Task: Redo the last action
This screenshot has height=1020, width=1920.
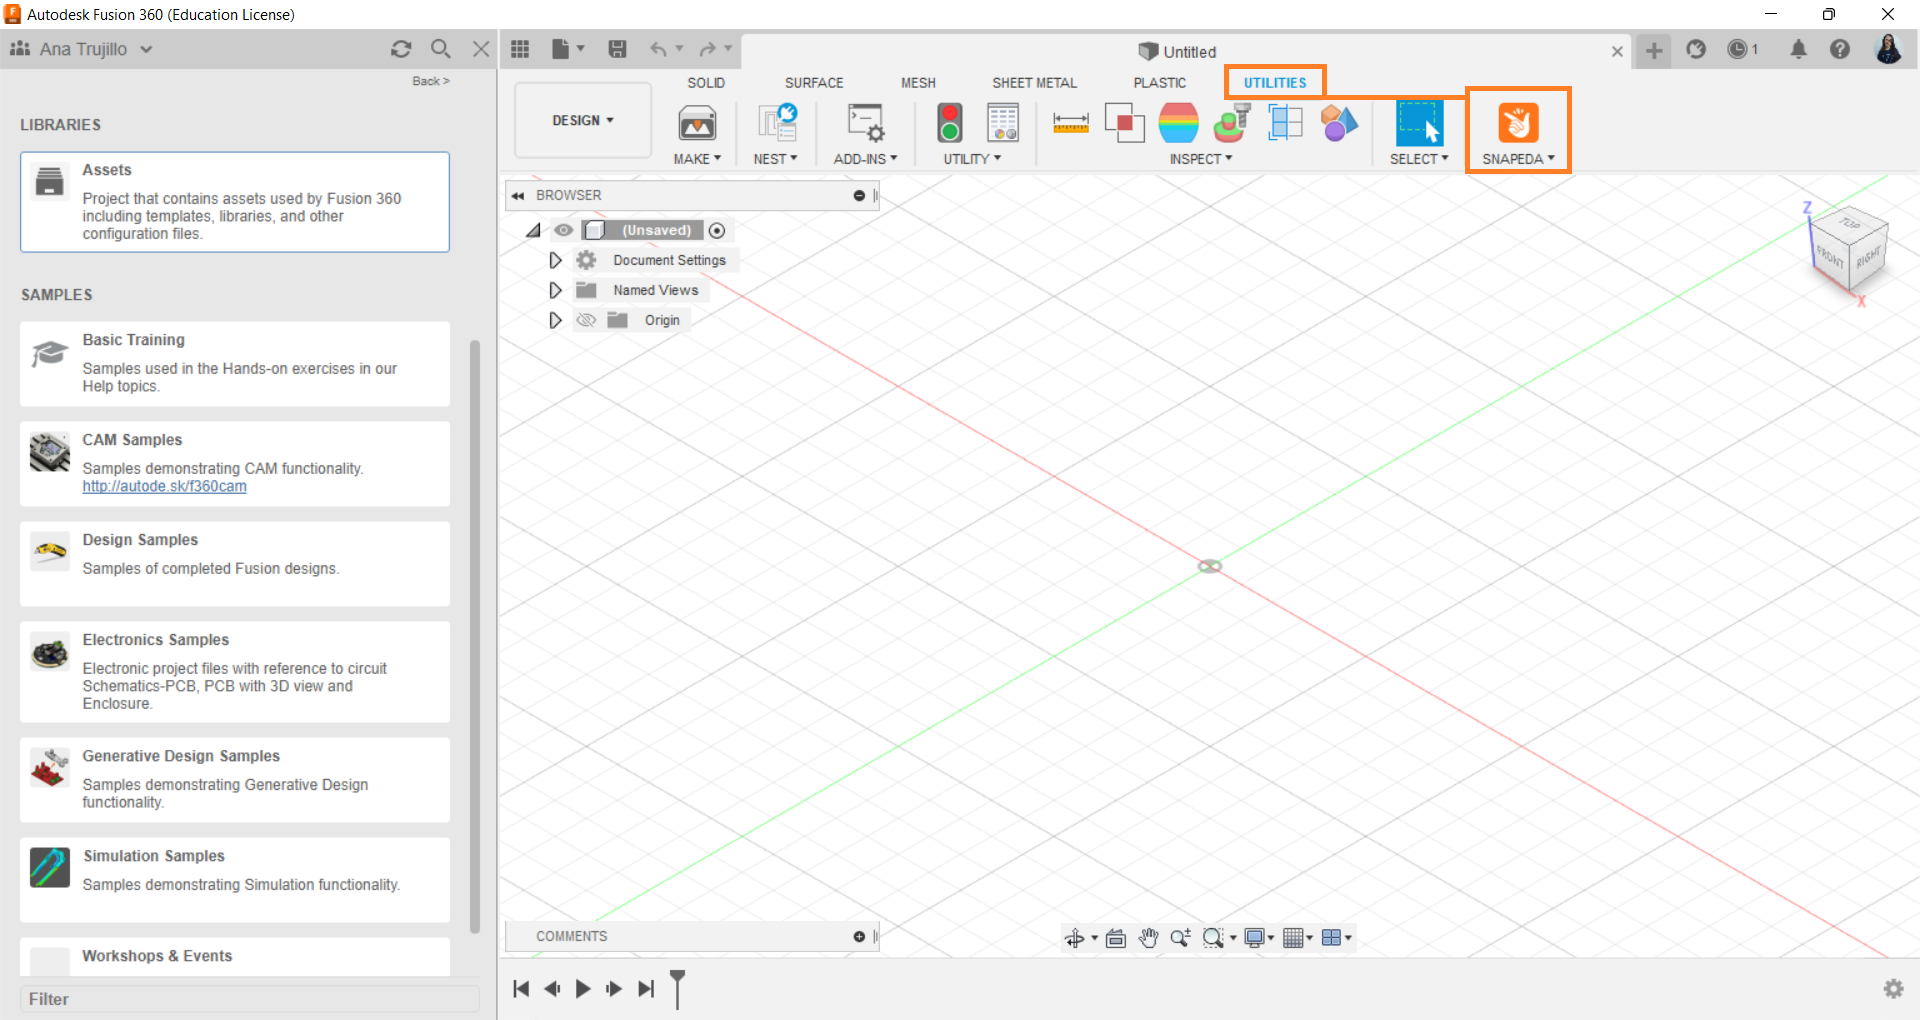Action: click(x=707, y=49)
